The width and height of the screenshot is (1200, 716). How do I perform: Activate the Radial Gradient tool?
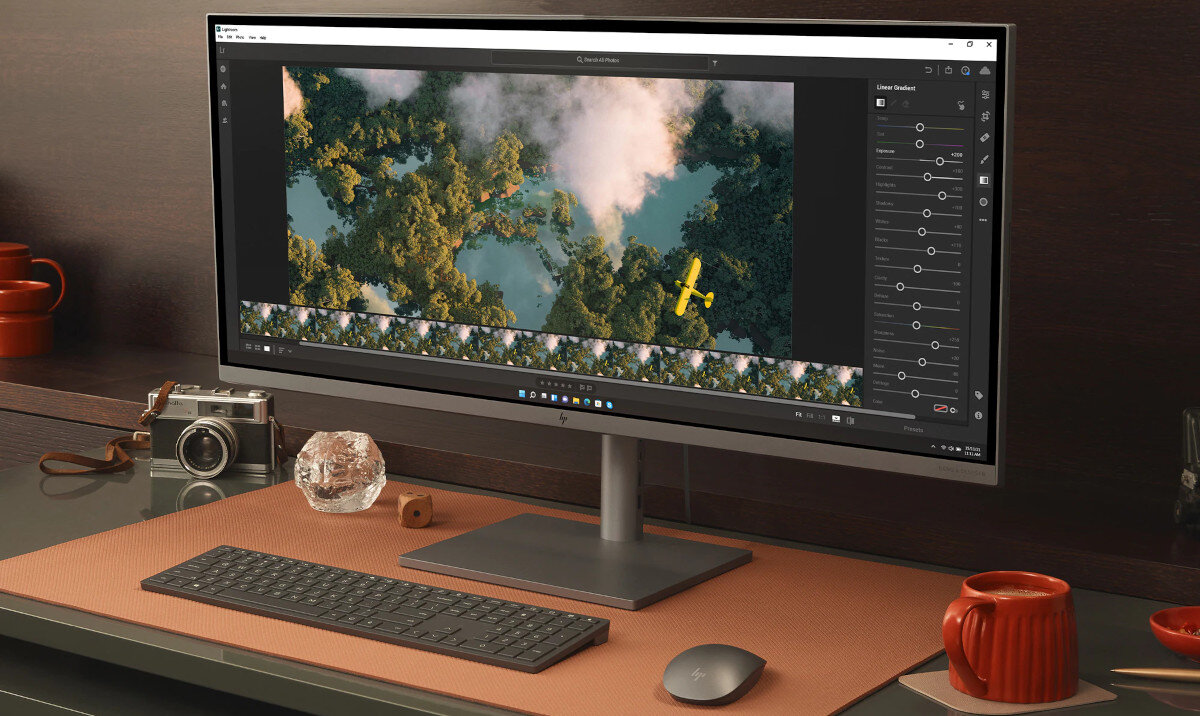(x=983, y=201)
